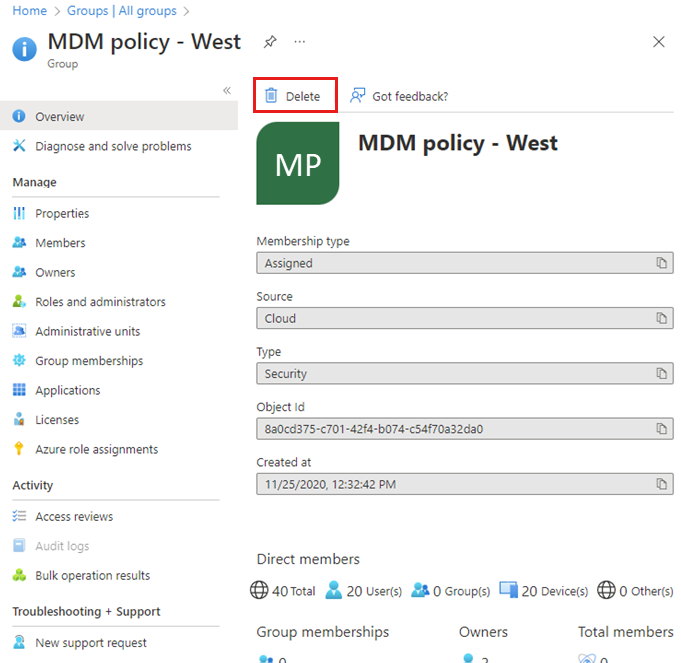Copy the Source field value
Screen dimensions: 681x663
point(661,318)
